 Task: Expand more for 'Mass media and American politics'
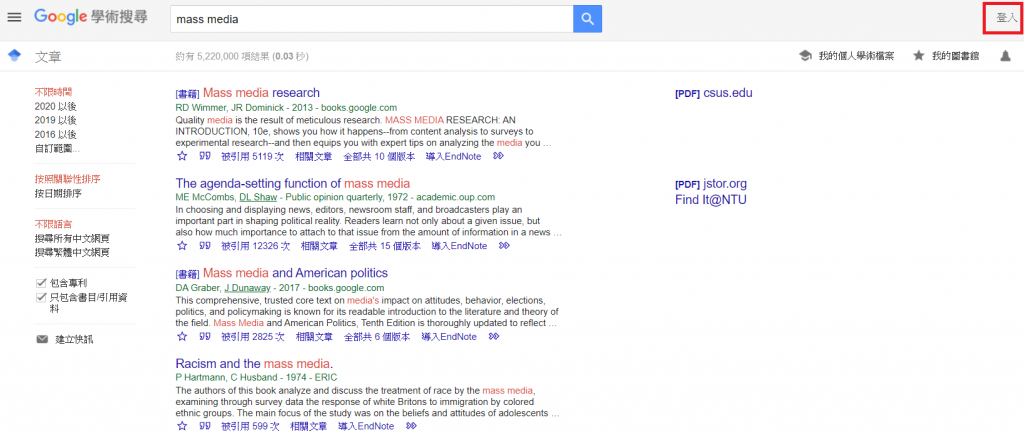pos(494,336)
